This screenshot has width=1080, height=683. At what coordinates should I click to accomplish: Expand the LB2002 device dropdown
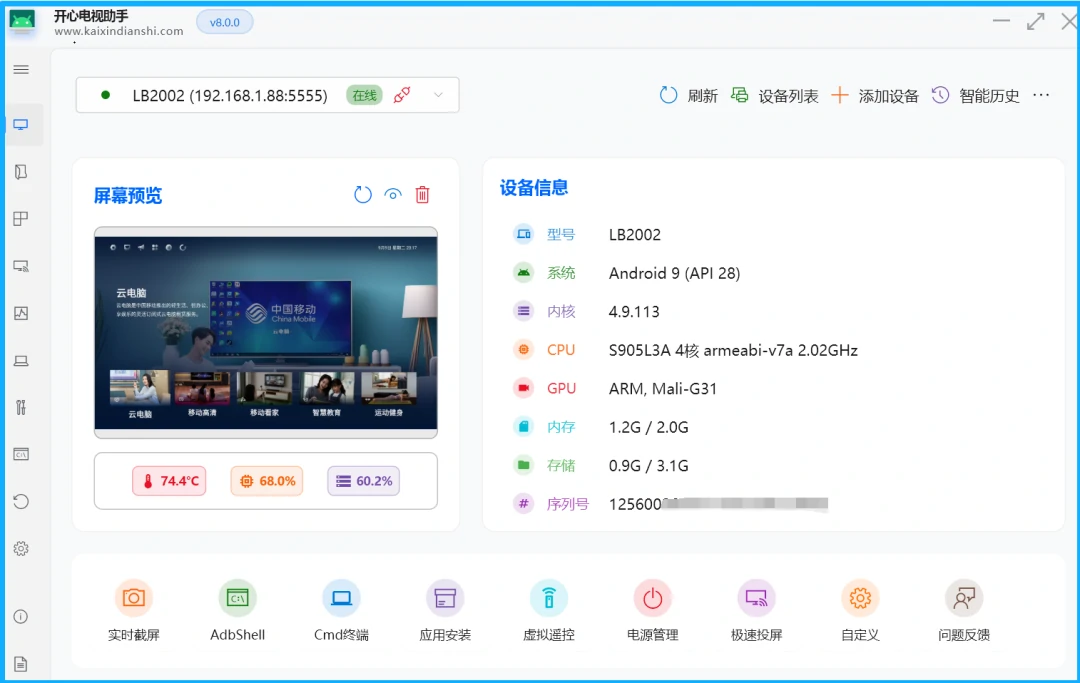pos(438,96)
